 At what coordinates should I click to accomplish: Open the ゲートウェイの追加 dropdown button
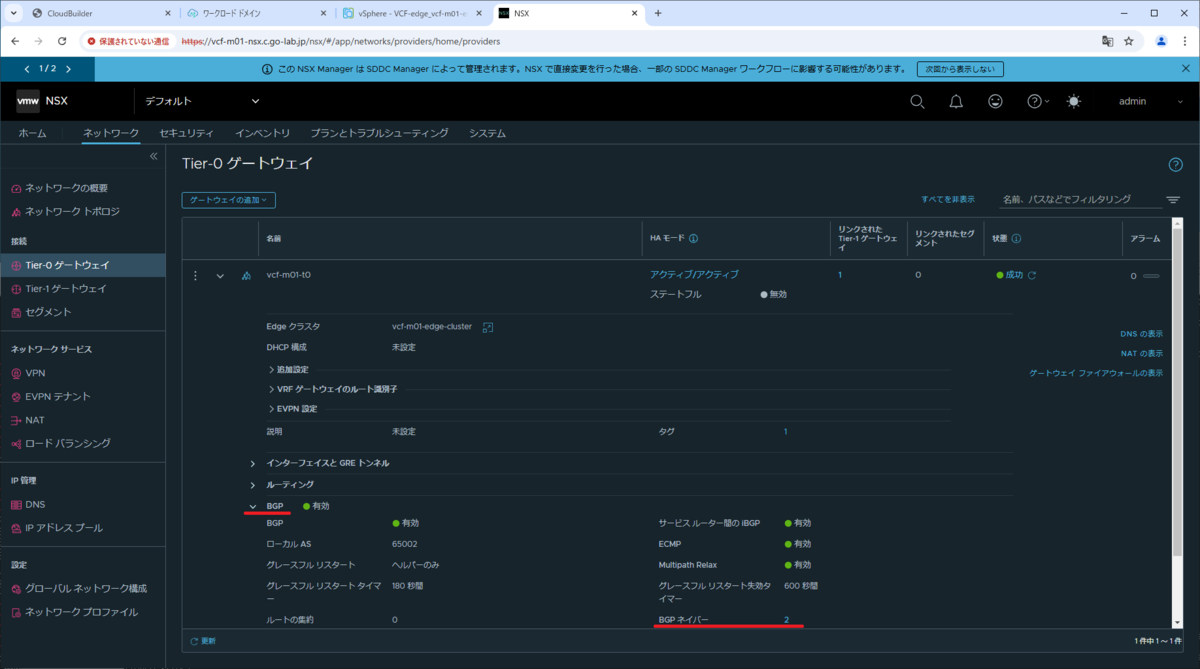(229, 200)
